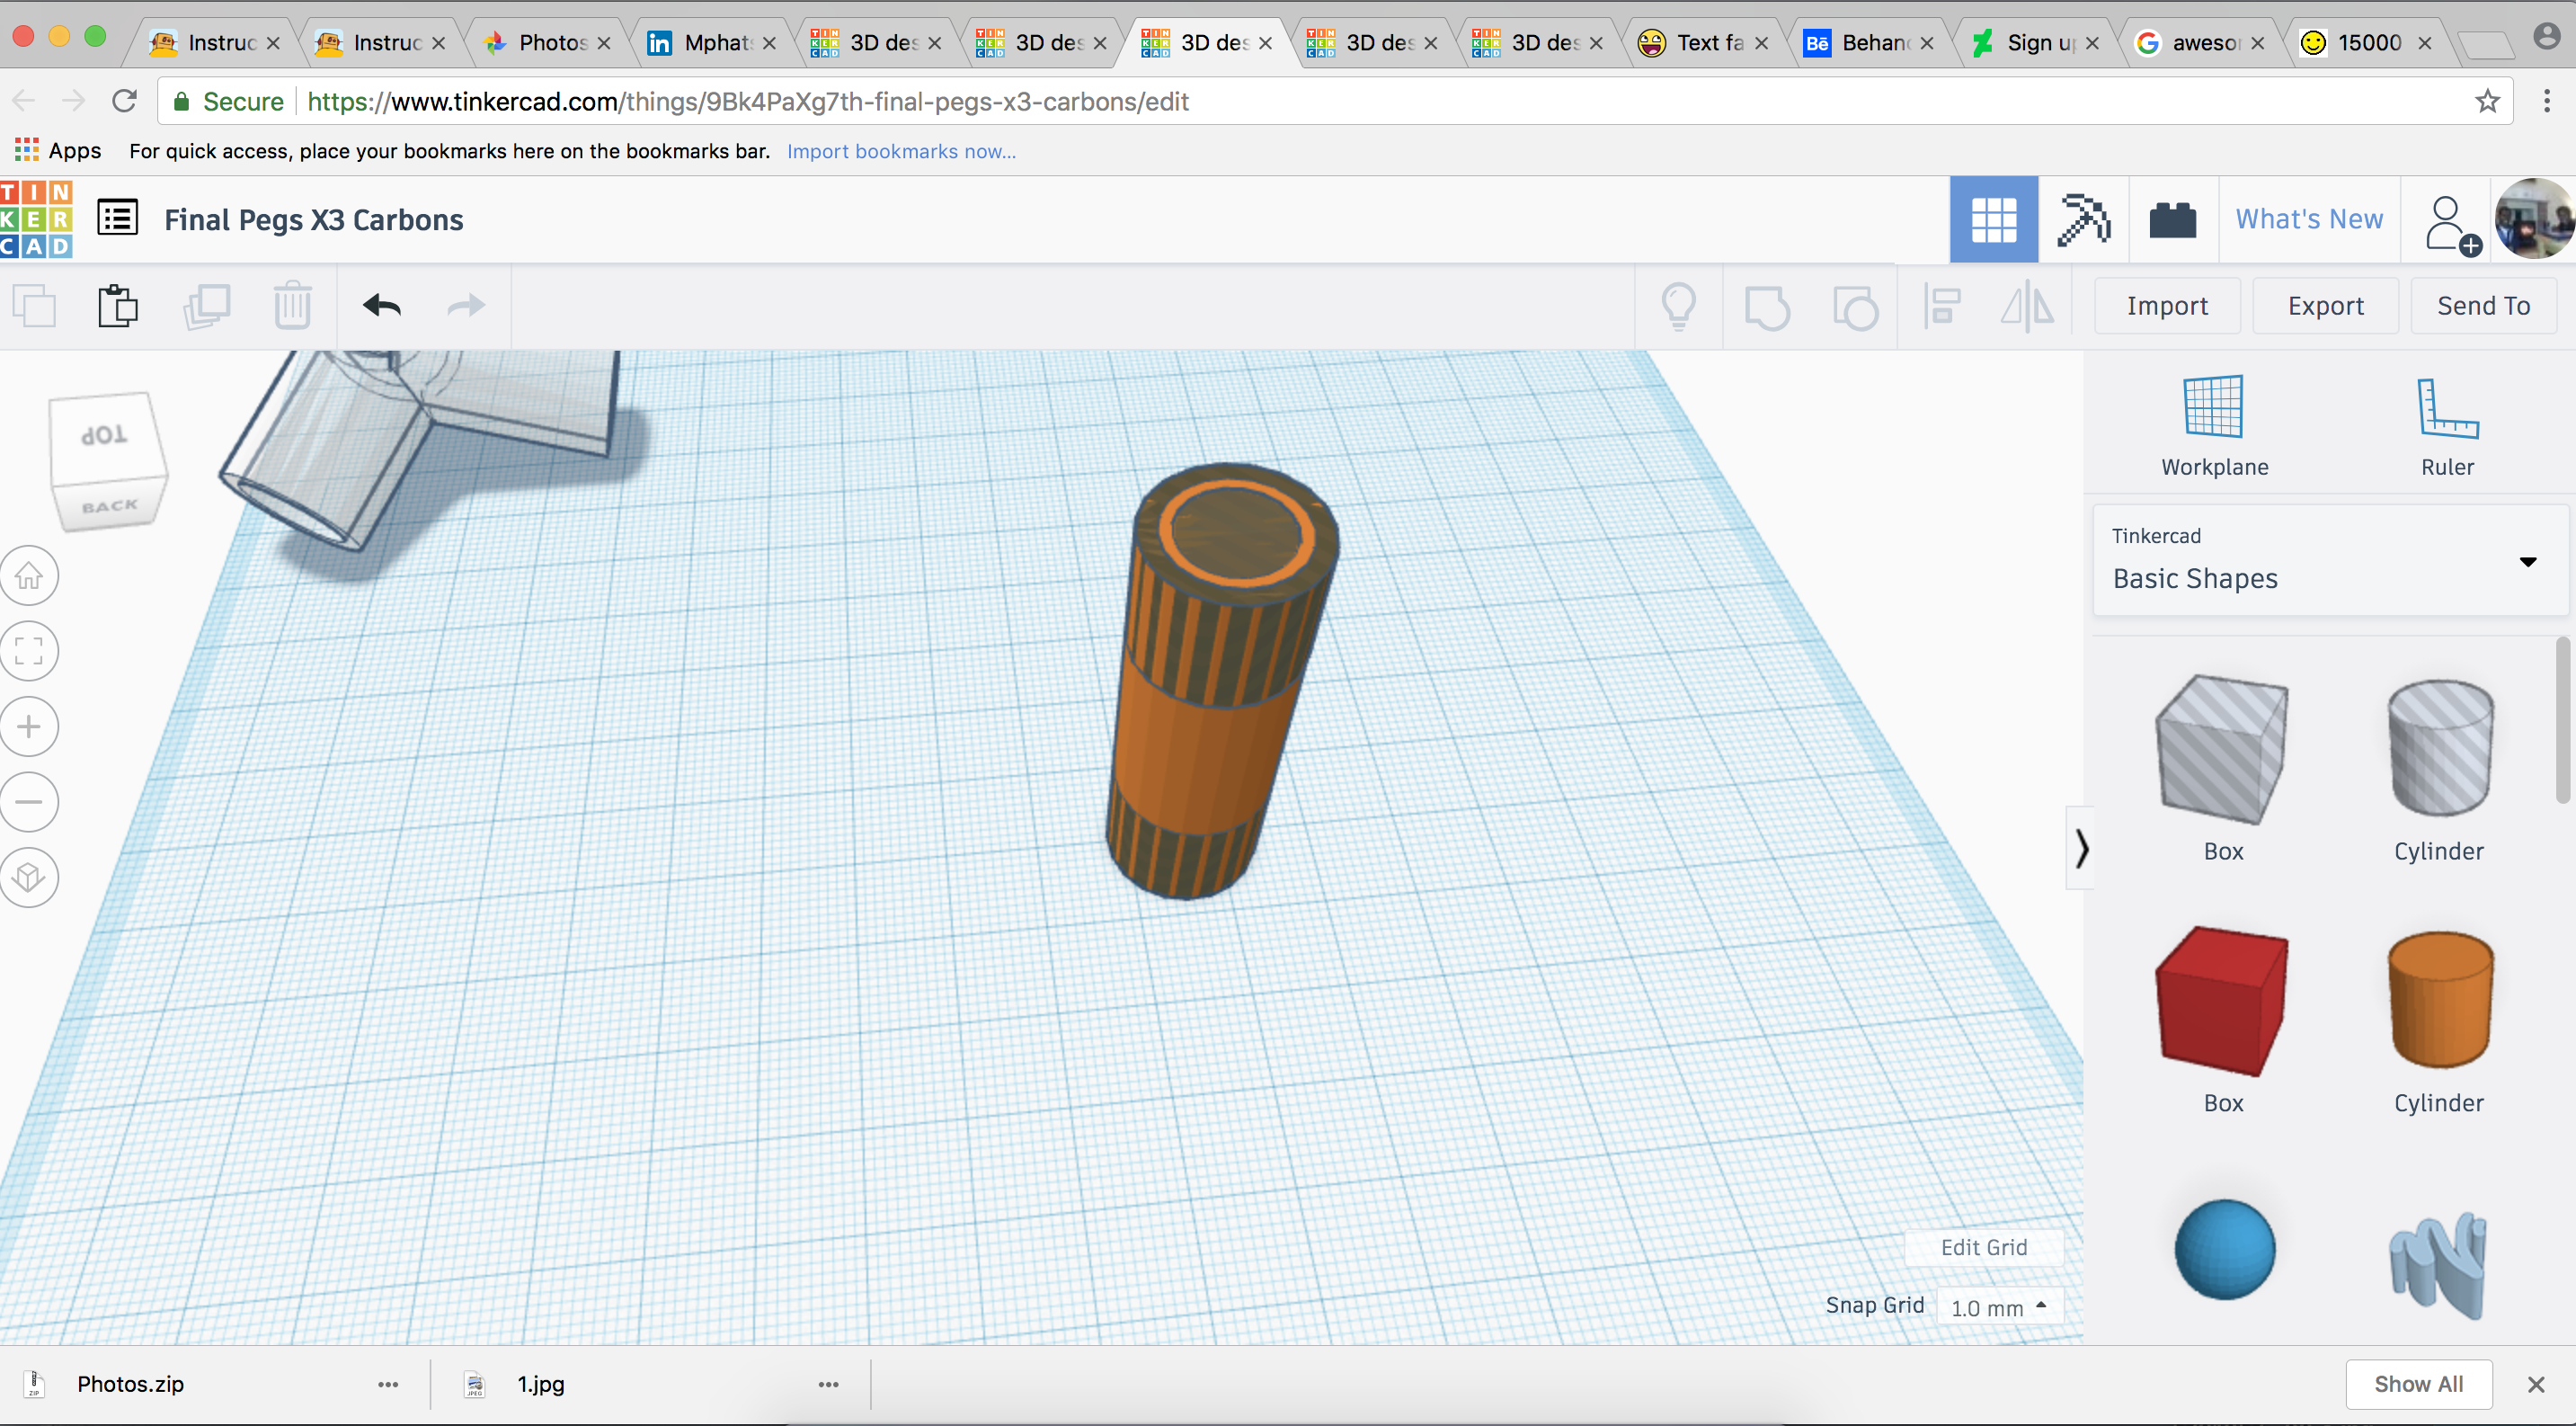Viewport: 2576px width, 1426px height.
Task: Click the view cube TOP face
Action: pos(106,437)
